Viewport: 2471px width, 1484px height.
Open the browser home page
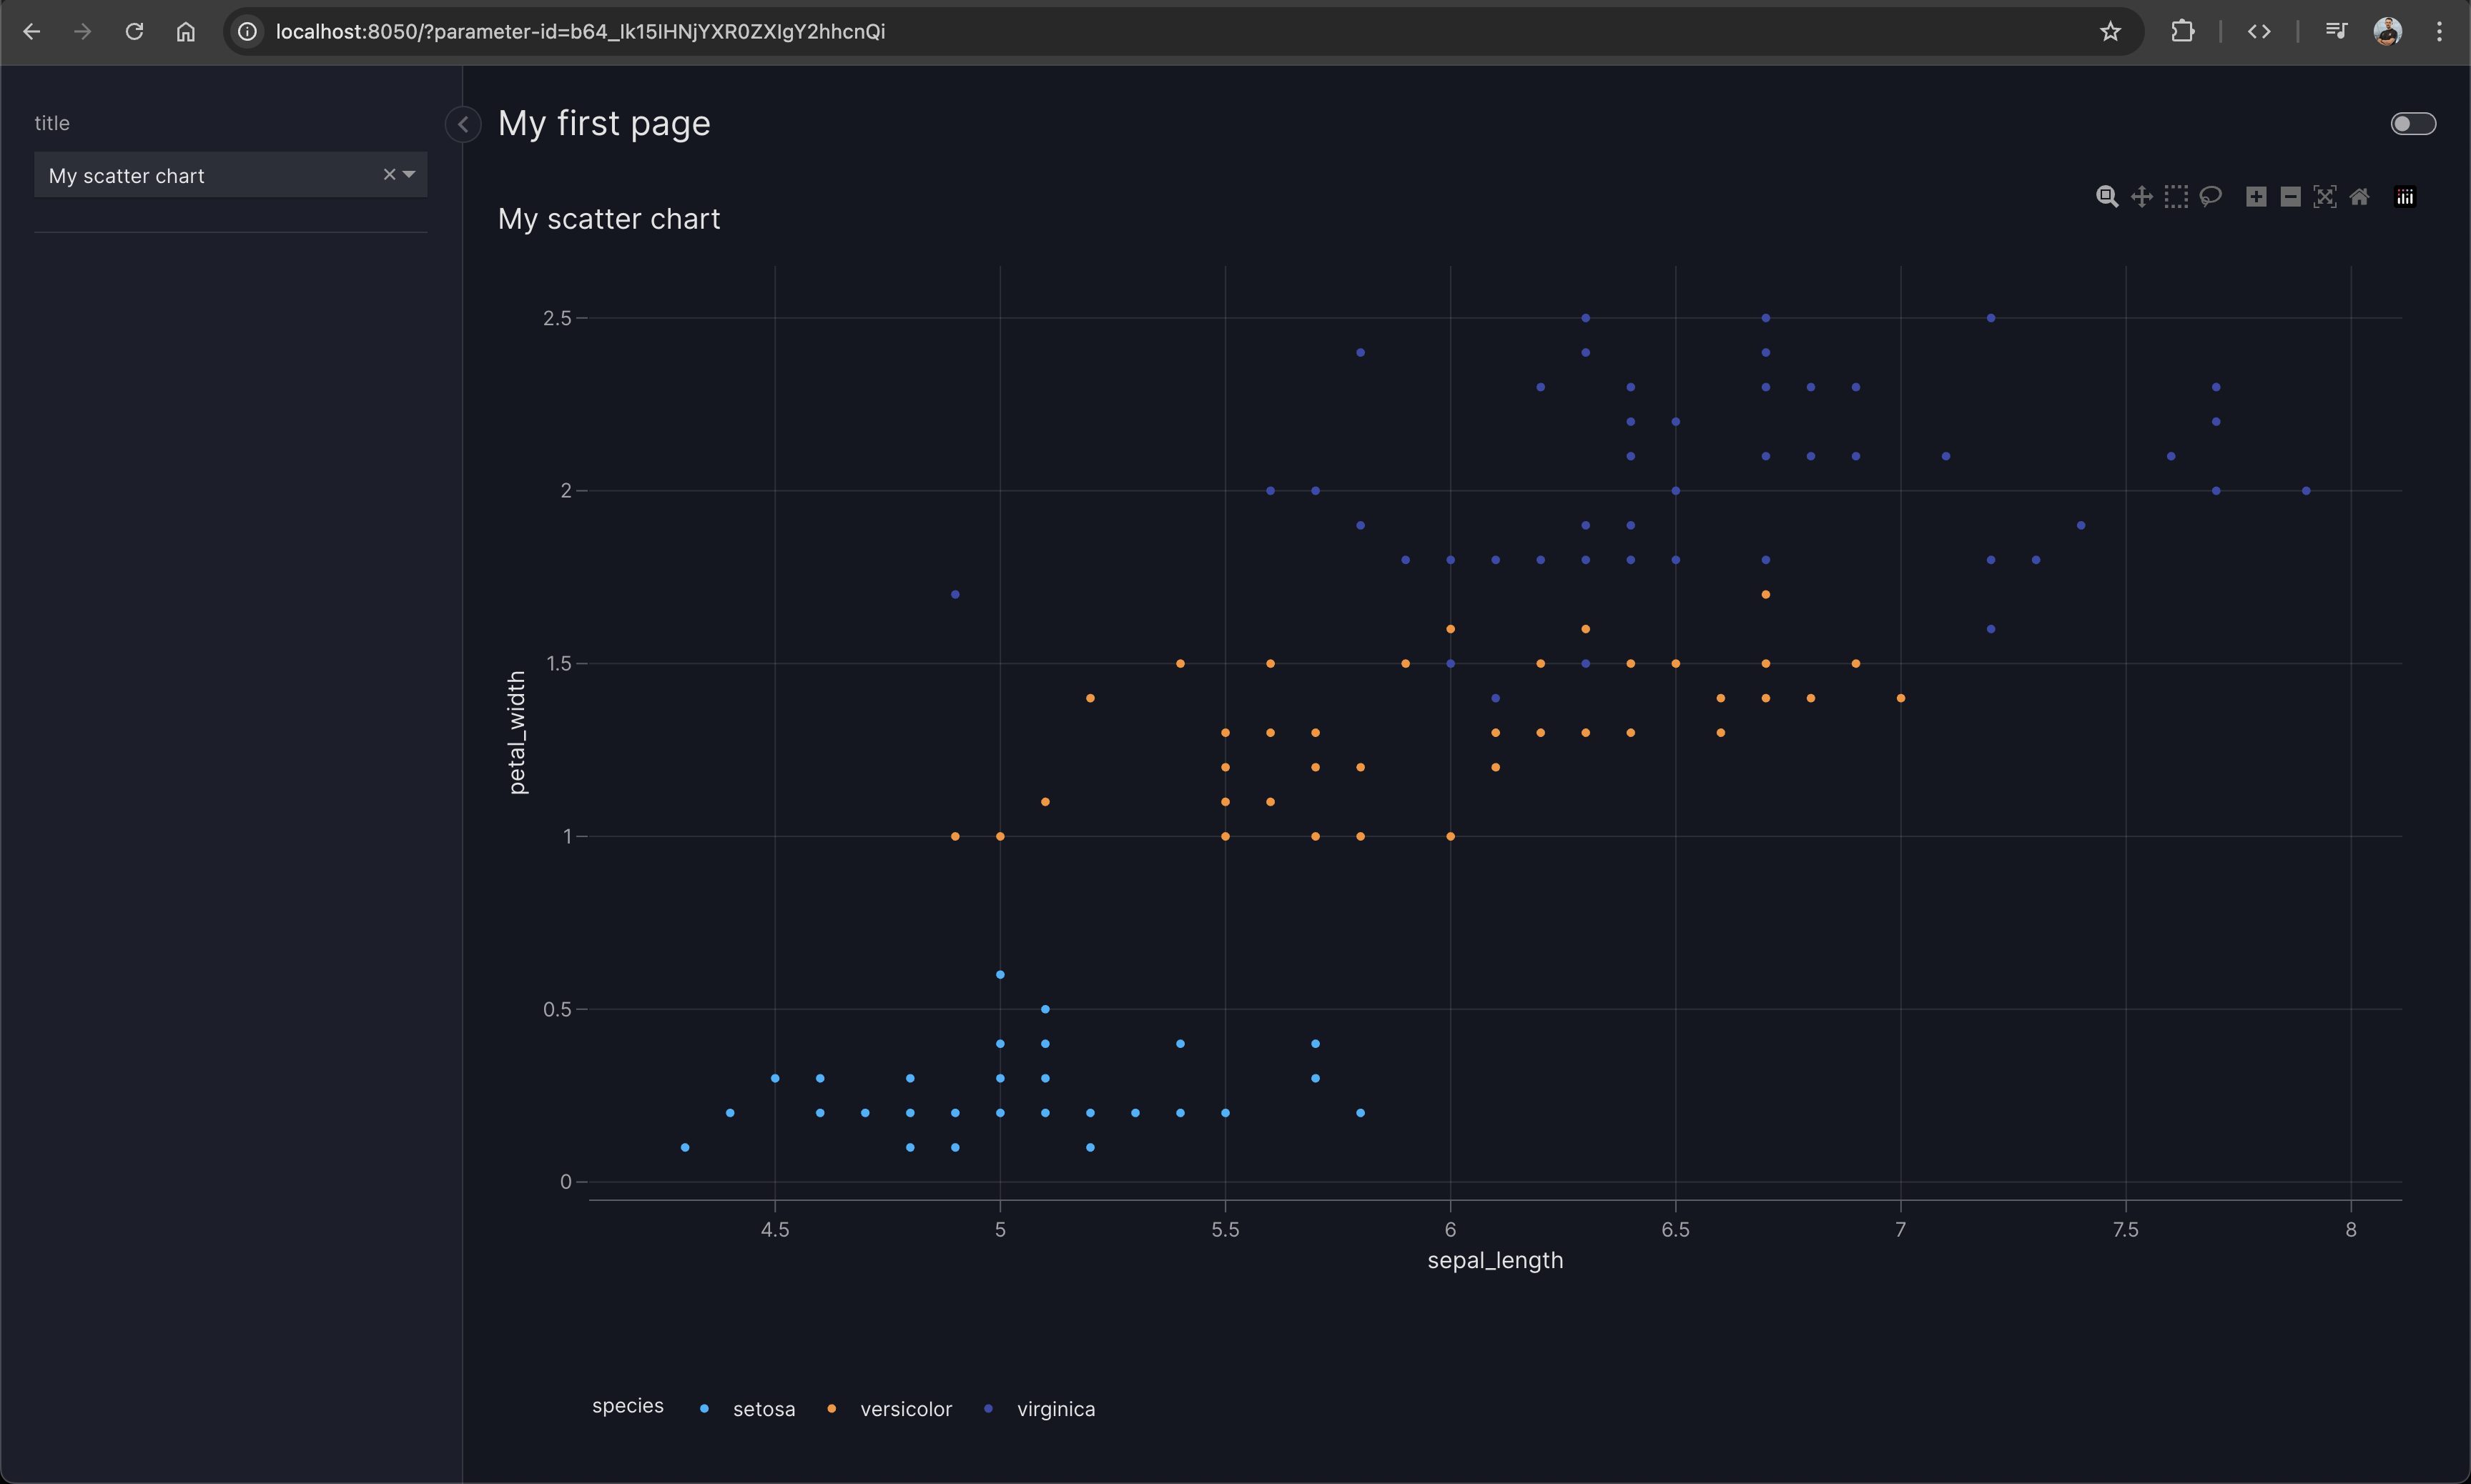(x=186, y=32)
